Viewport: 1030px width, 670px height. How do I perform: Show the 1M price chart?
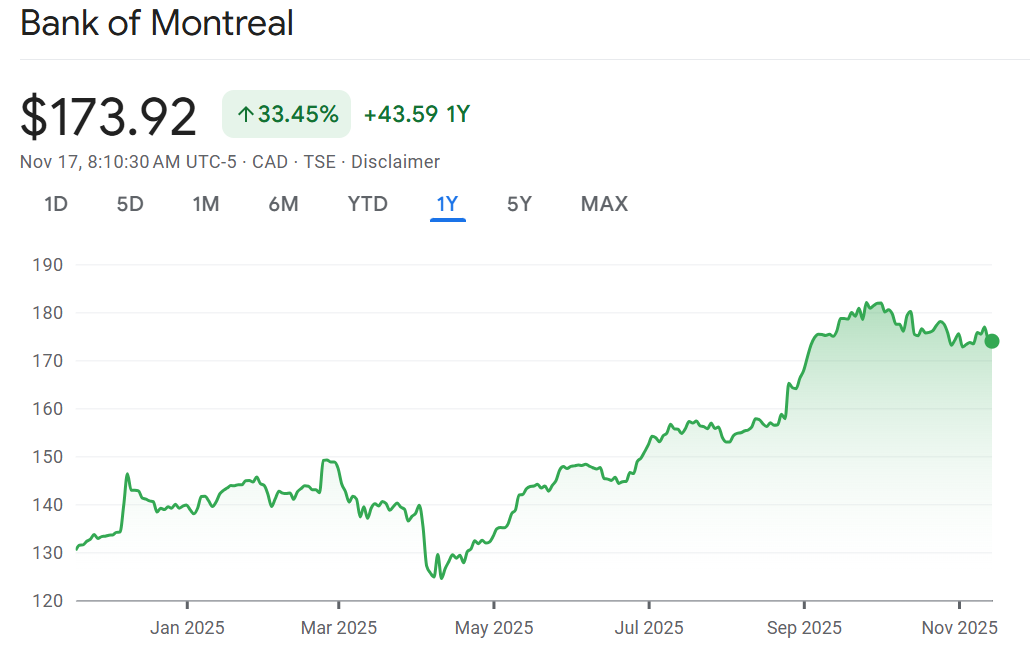(206, 204)
